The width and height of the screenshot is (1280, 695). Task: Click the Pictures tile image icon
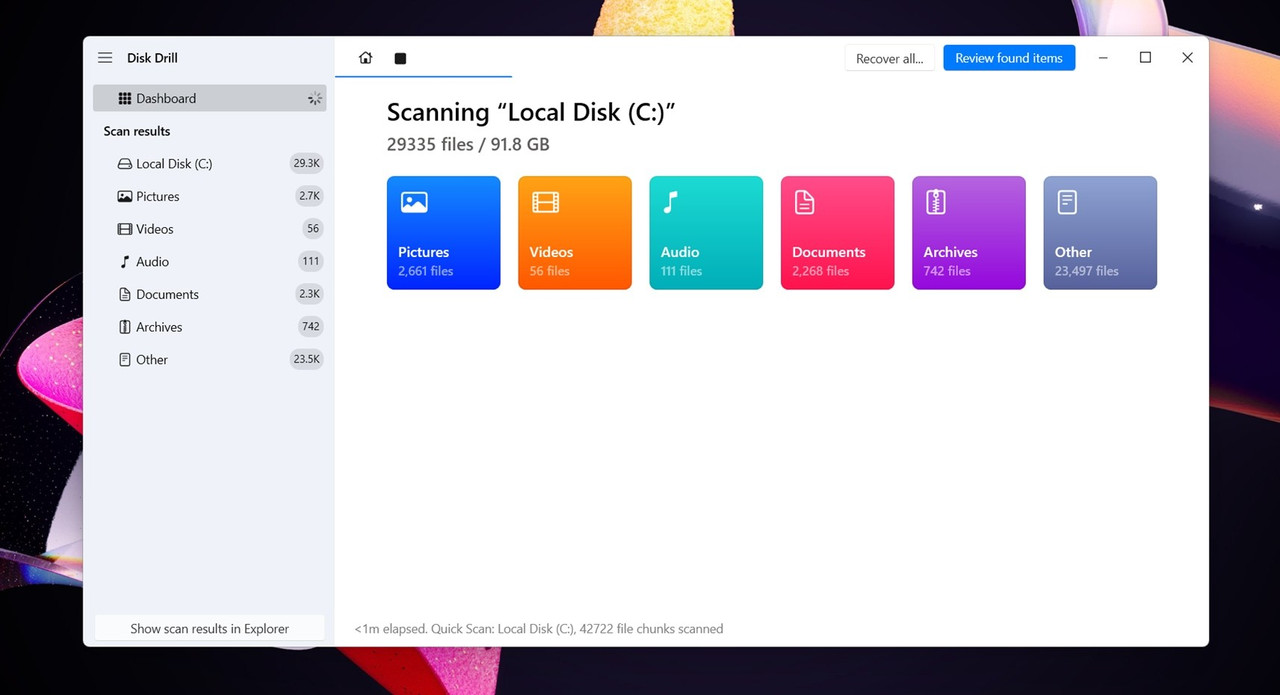coord(414,202)
